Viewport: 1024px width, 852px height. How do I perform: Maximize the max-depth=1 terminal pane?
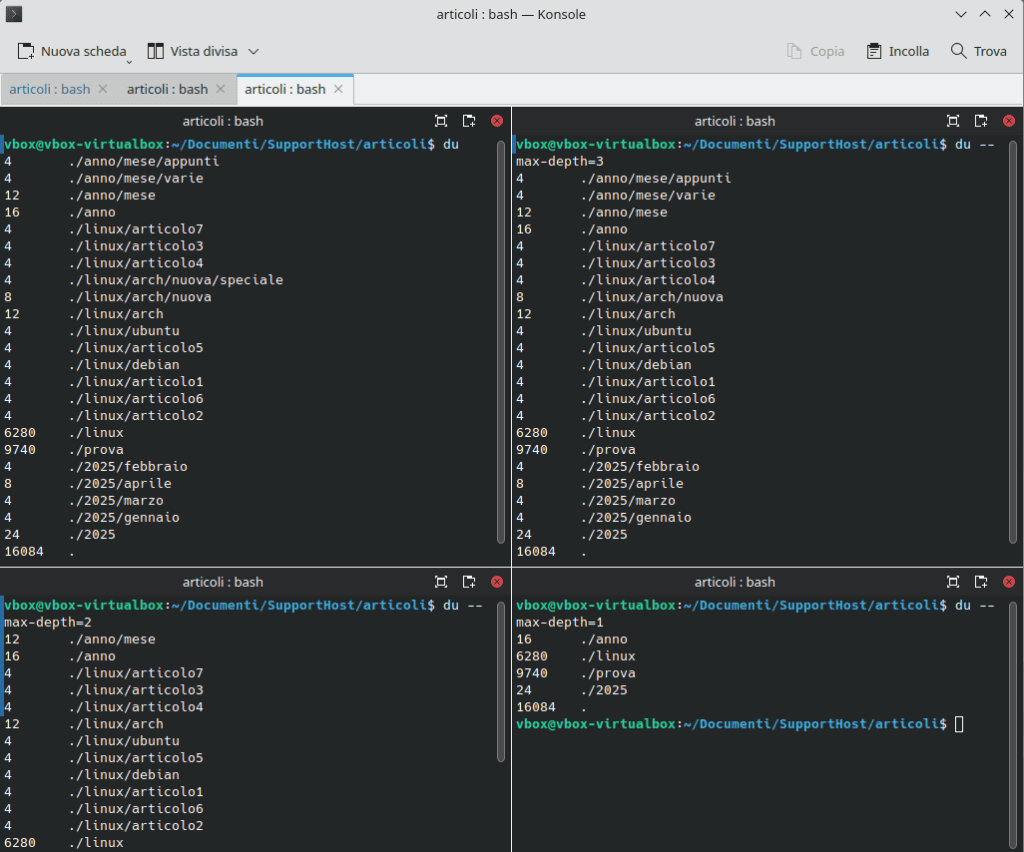tap(953, 582)
